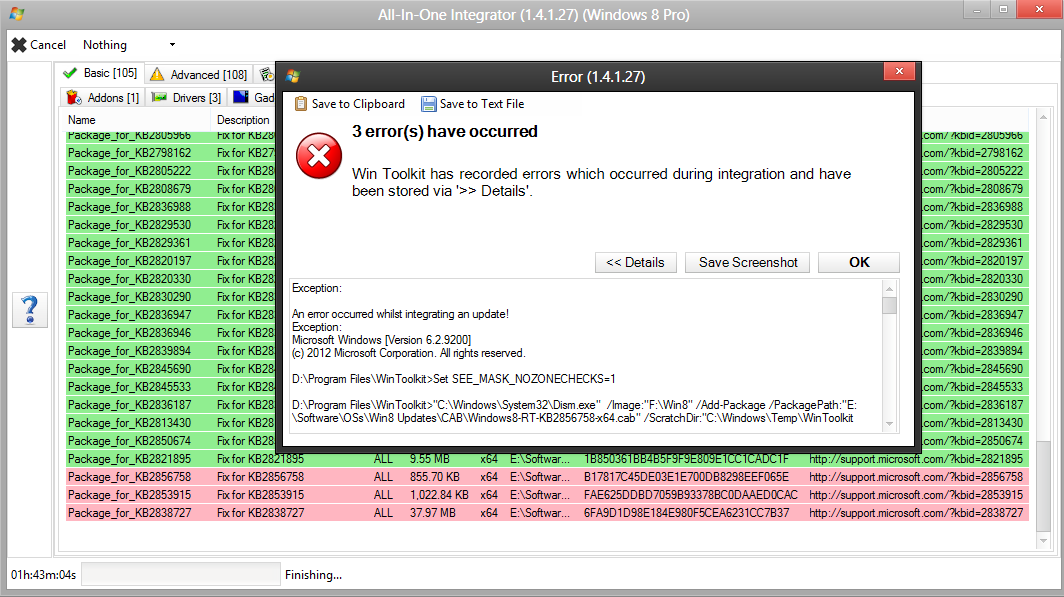Viewport: 1064px width, 597px height.
Task: Click the Finishing... status text
Action: [314, 575]
